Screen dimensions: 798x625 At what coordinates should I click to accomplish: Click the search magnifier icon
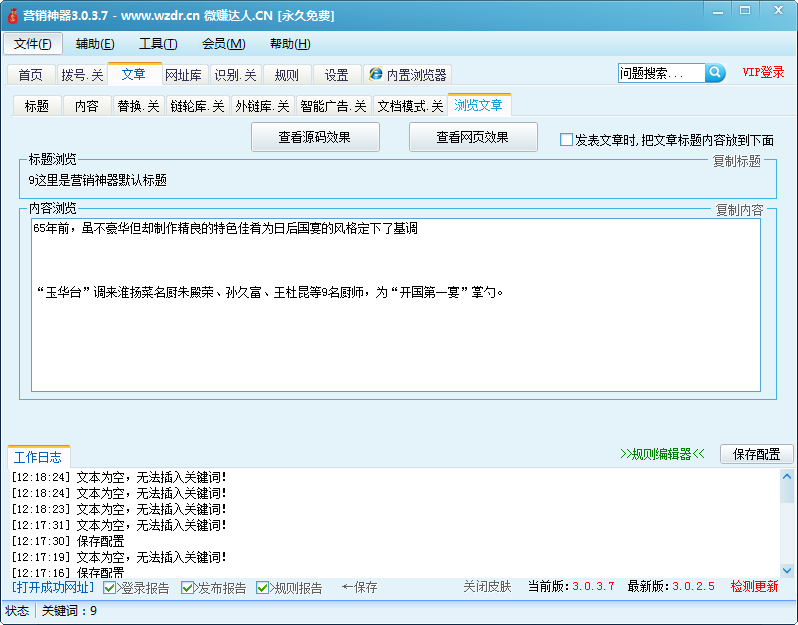715,73
